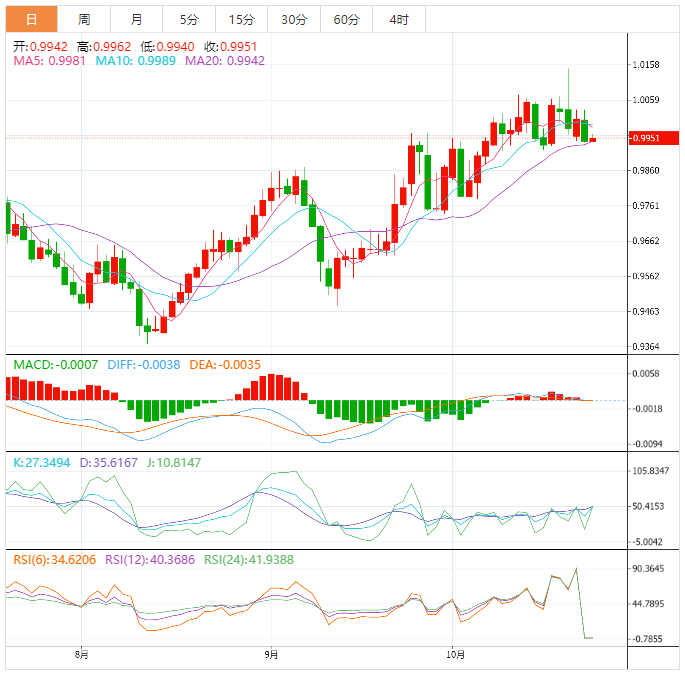685x680 pixels.
Task: Click the 9月 date axis label
Action: coord(271,654)
